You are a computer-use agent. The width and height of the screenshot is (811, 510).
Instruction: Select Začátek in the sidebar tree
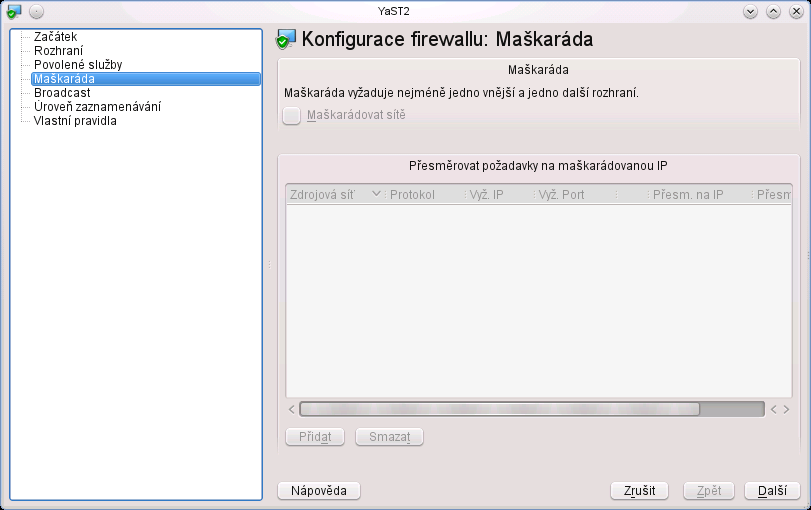pyautogui.click(x=55, y=37)
